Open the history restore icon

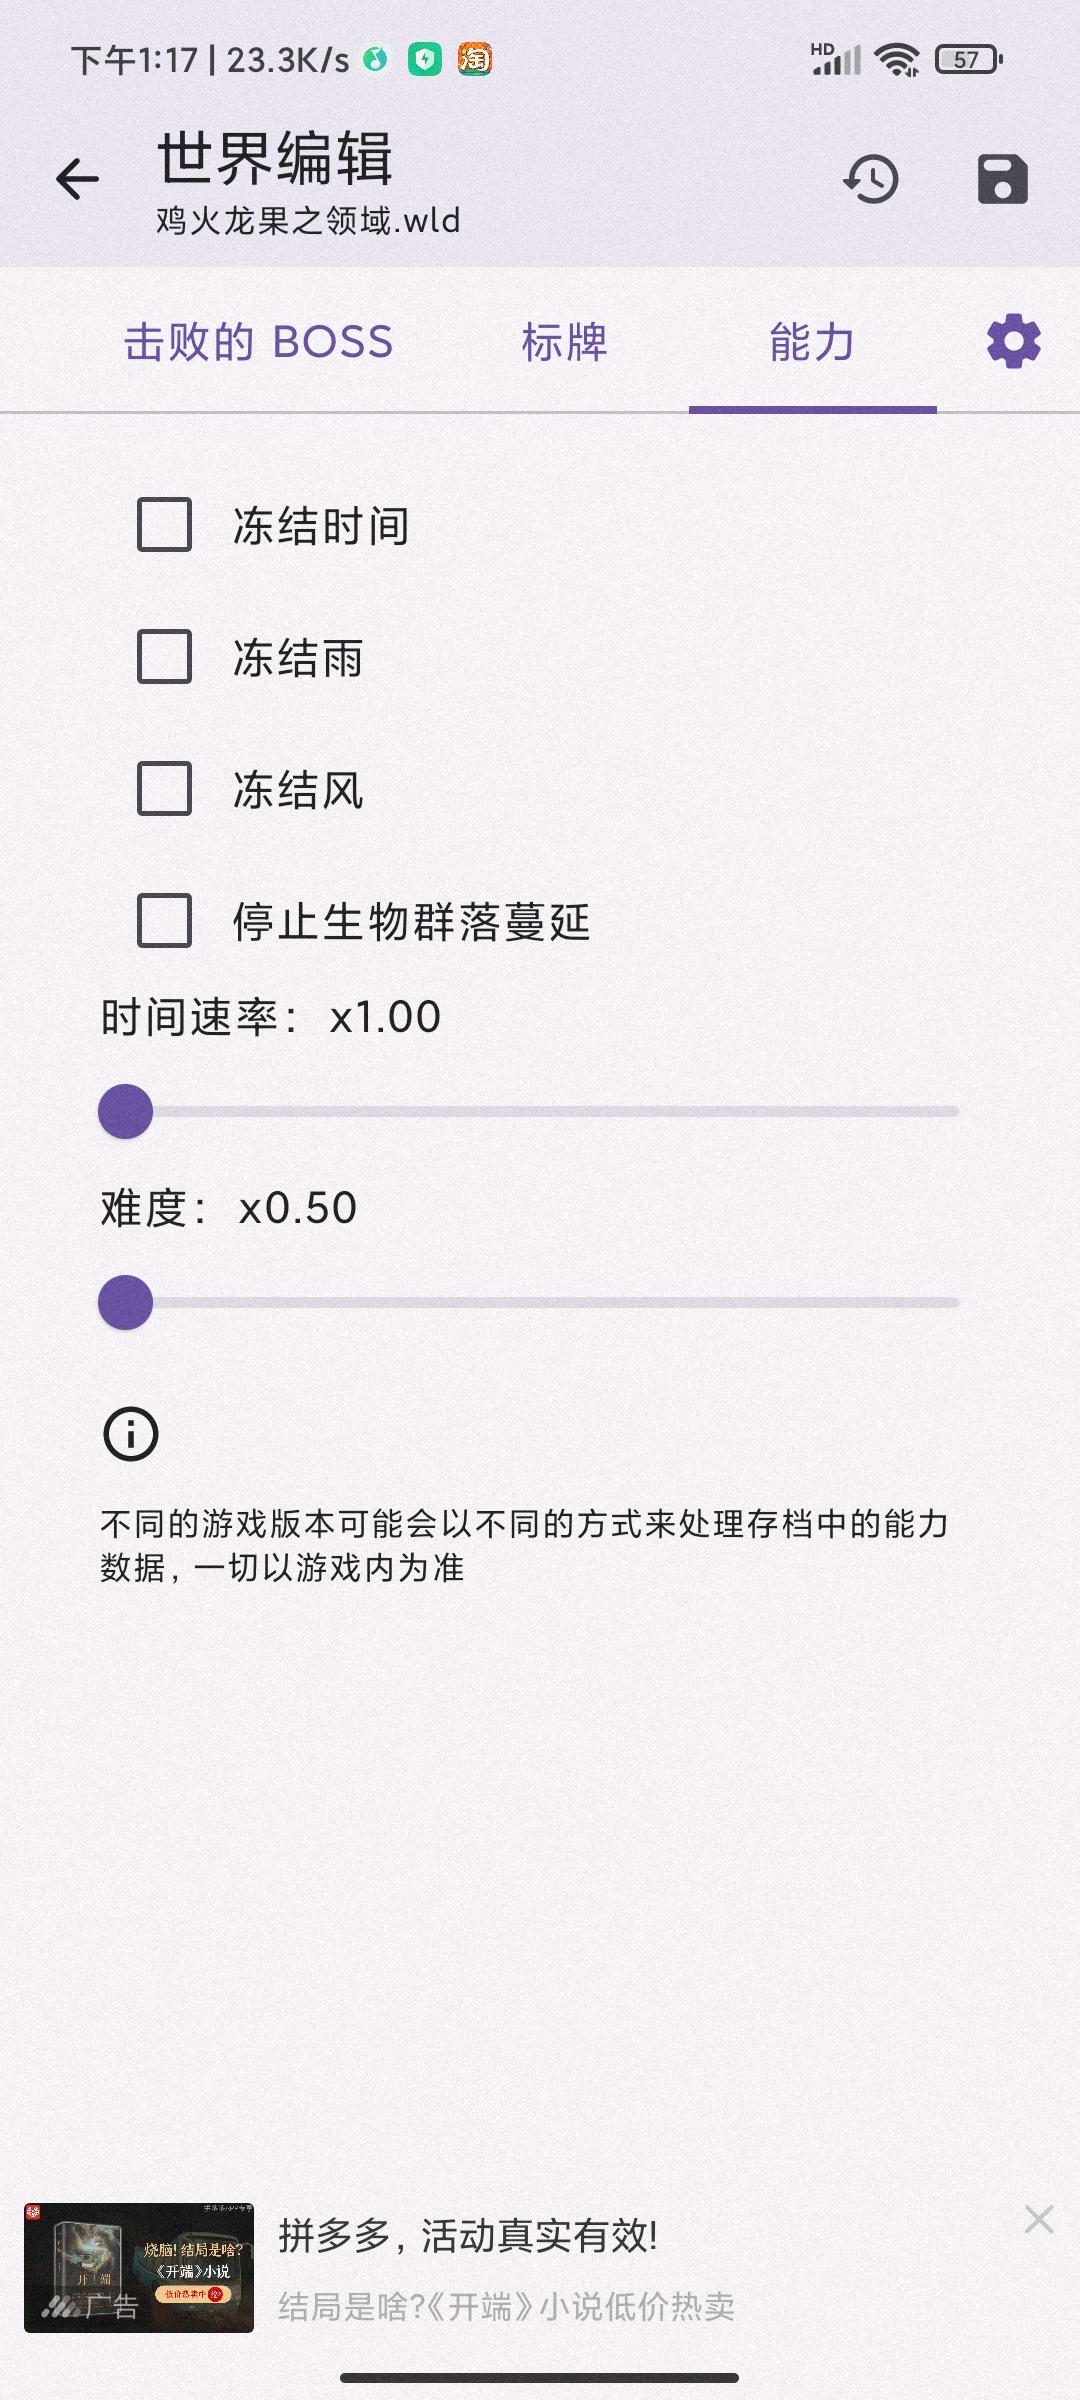871,180
